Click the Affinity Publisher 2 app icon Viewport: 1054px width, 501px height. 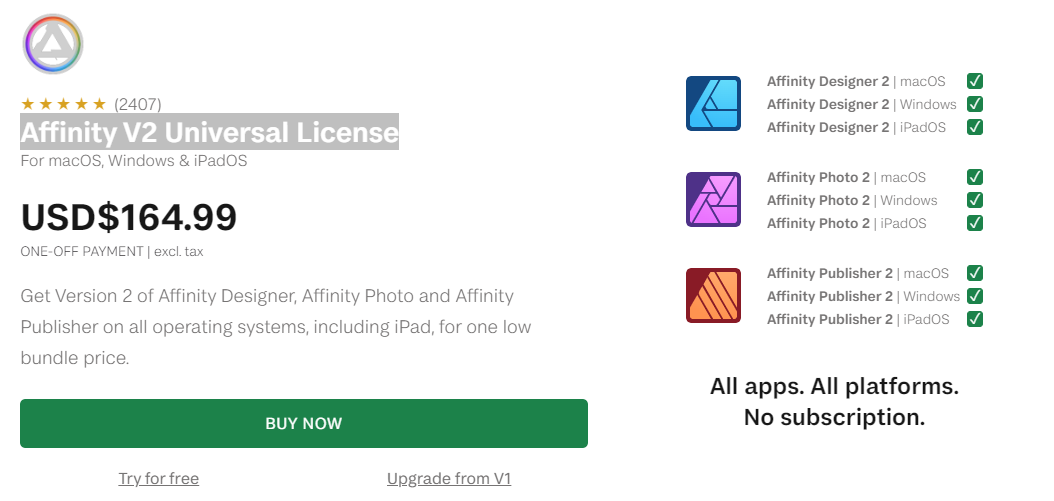[x=713, y=296]
